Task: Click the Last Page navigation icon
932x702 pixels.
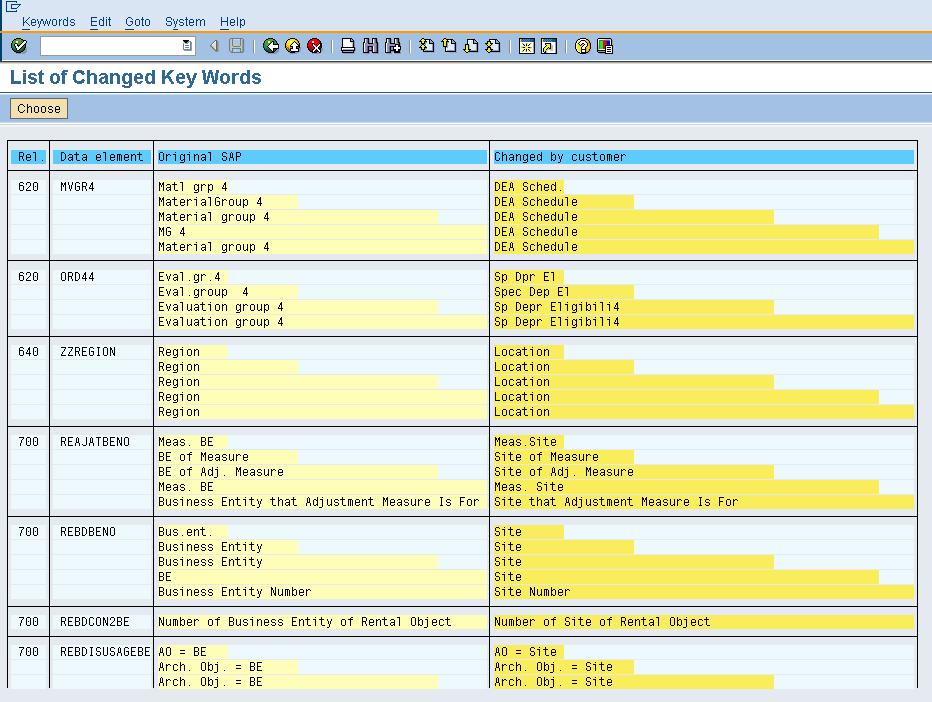Action: pos(492,45)
